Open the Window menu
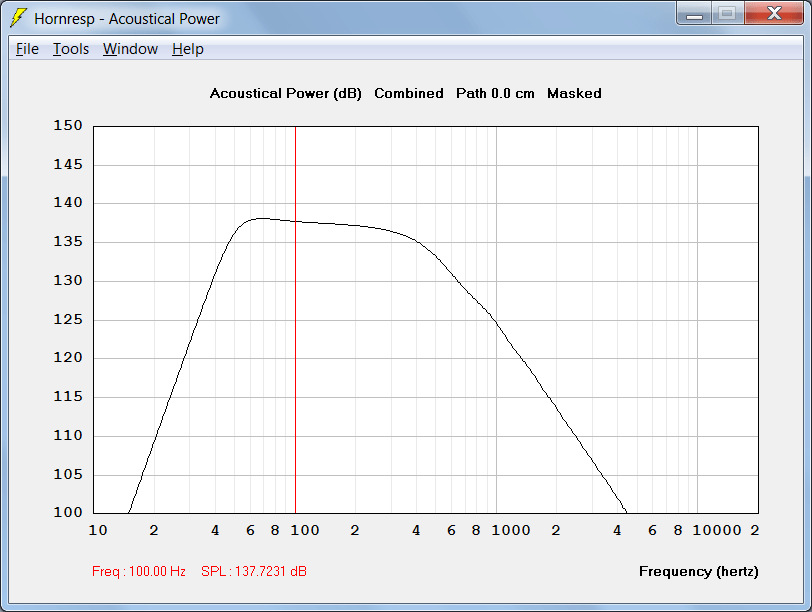Screen dimensions: 812x612 pos(130,49)
